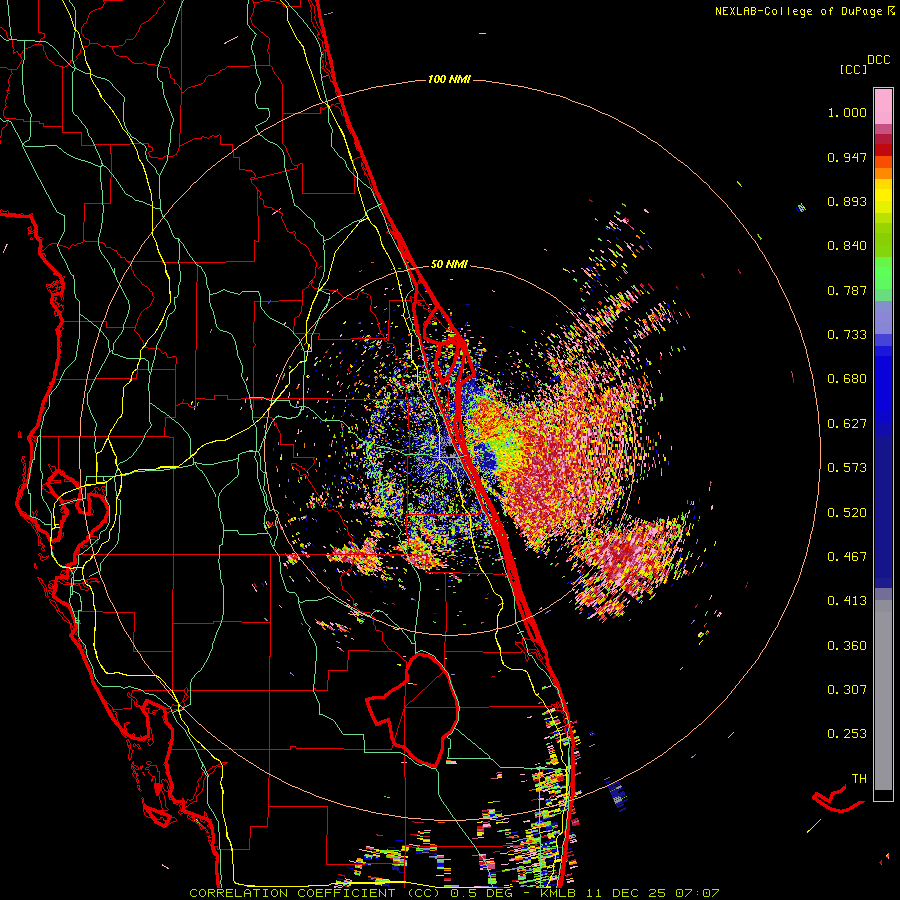Viewport: 900px width, 900px height.
Task: Click the 0.893 color scale label
Action: tap(847, 201)
